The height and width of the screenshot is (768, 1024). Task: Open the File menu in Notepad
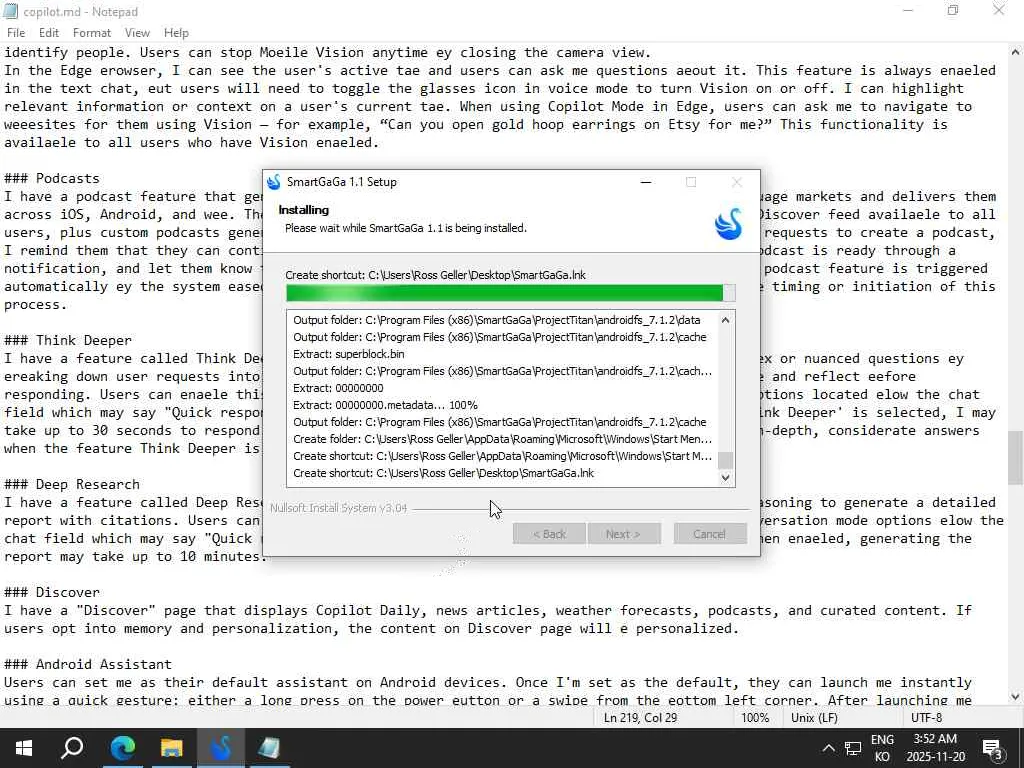tap(16, 33)
